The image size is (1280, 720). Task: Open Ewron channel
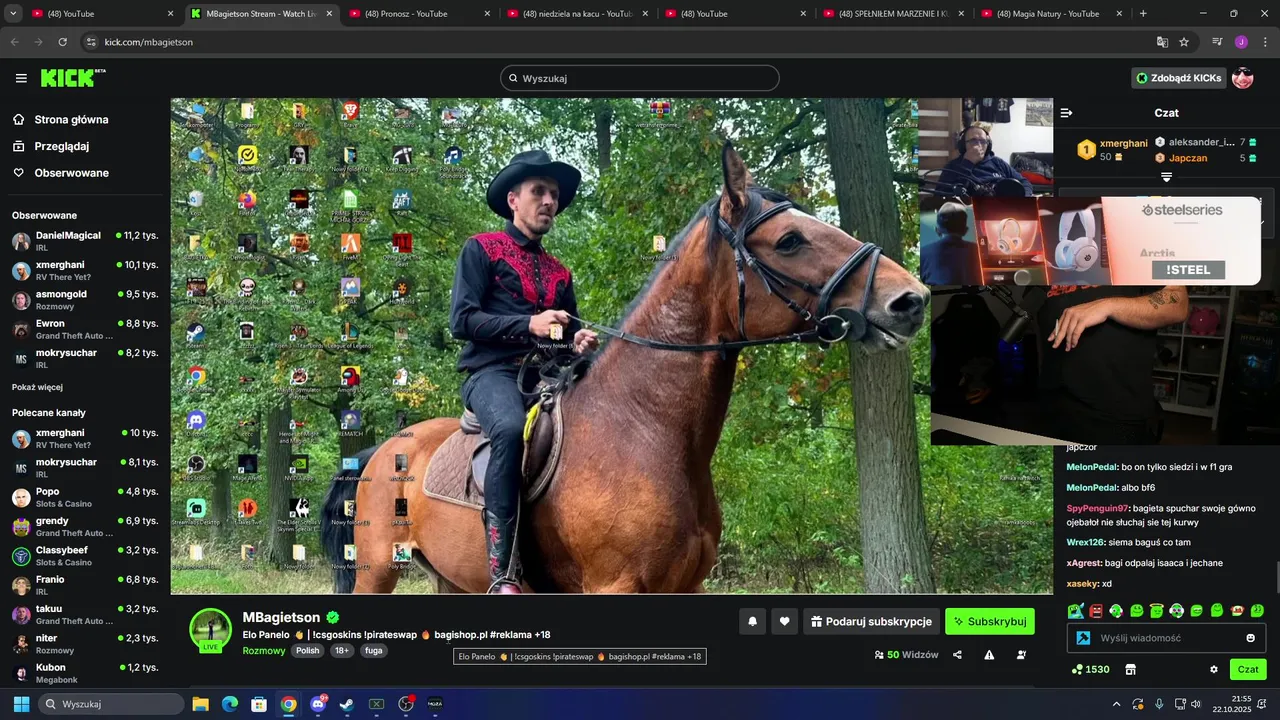85,330
